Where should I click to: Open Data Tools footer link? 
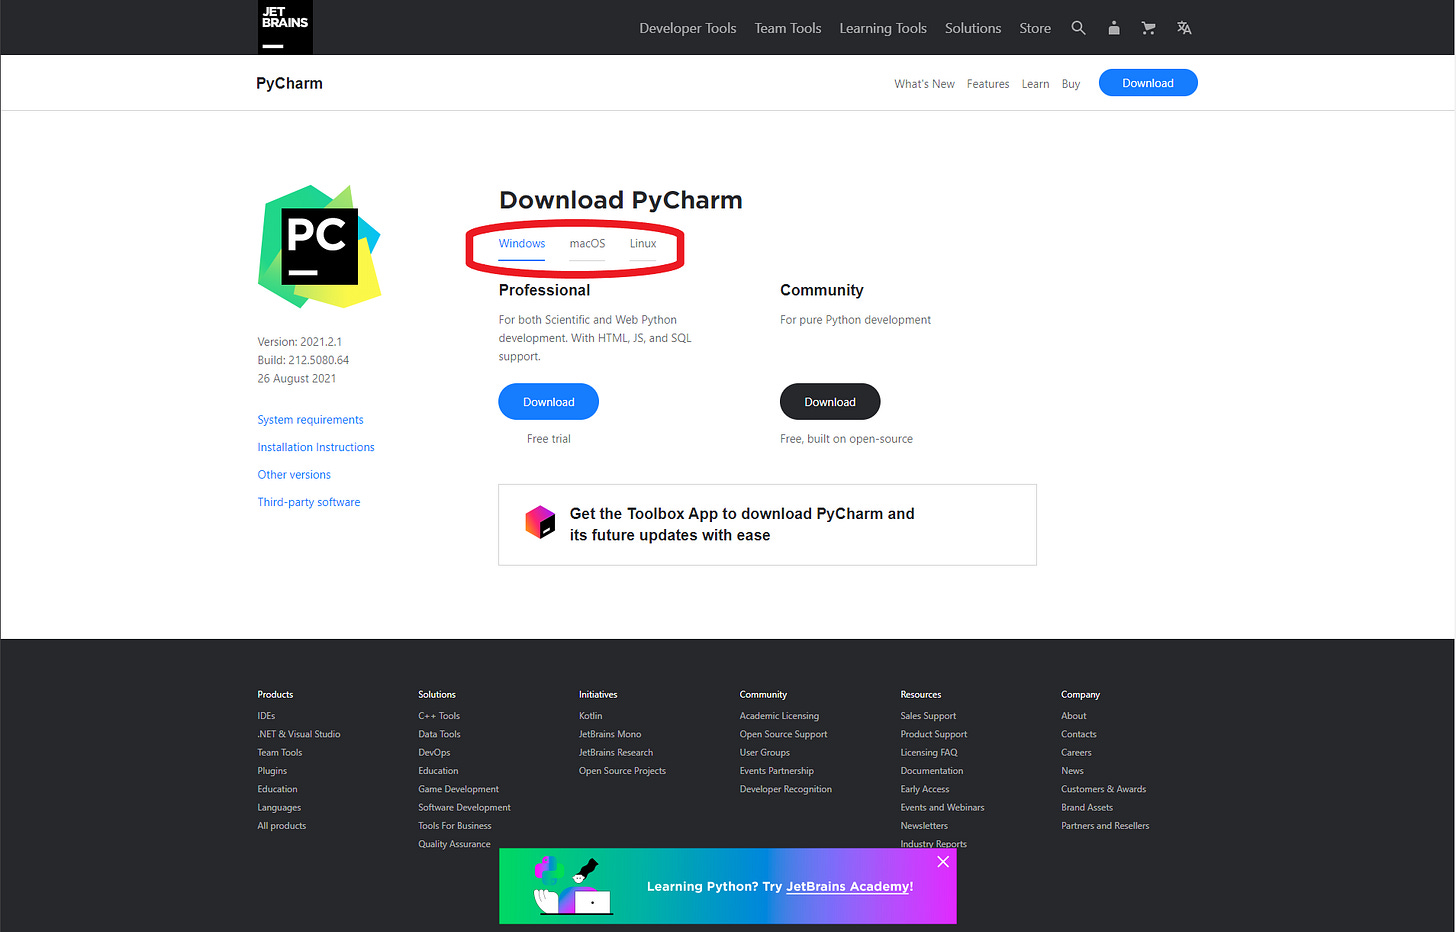tap(439, 734)
